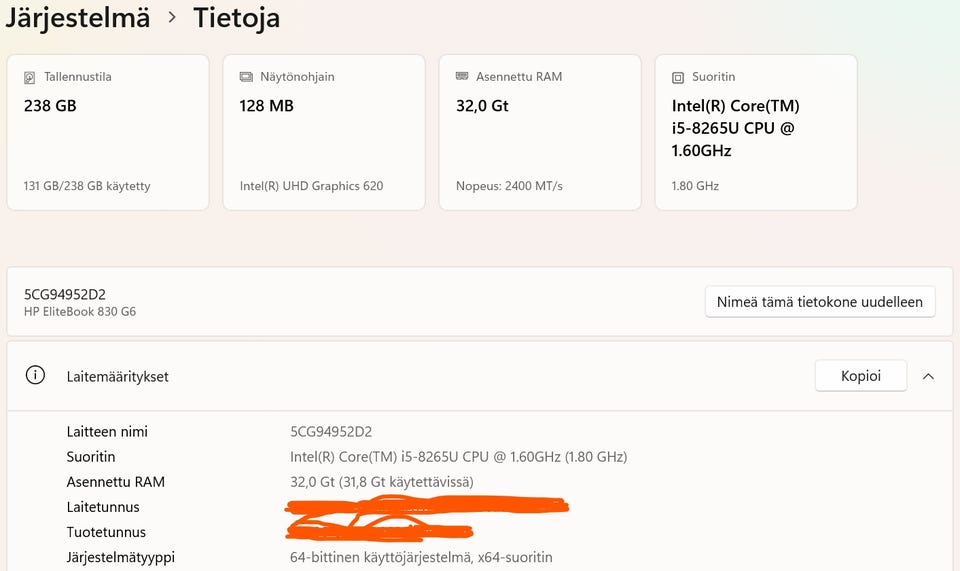The image size is (960, 571).
Task: Open the Näytönohjain 128 MB card
Action: tap(324, 132)
